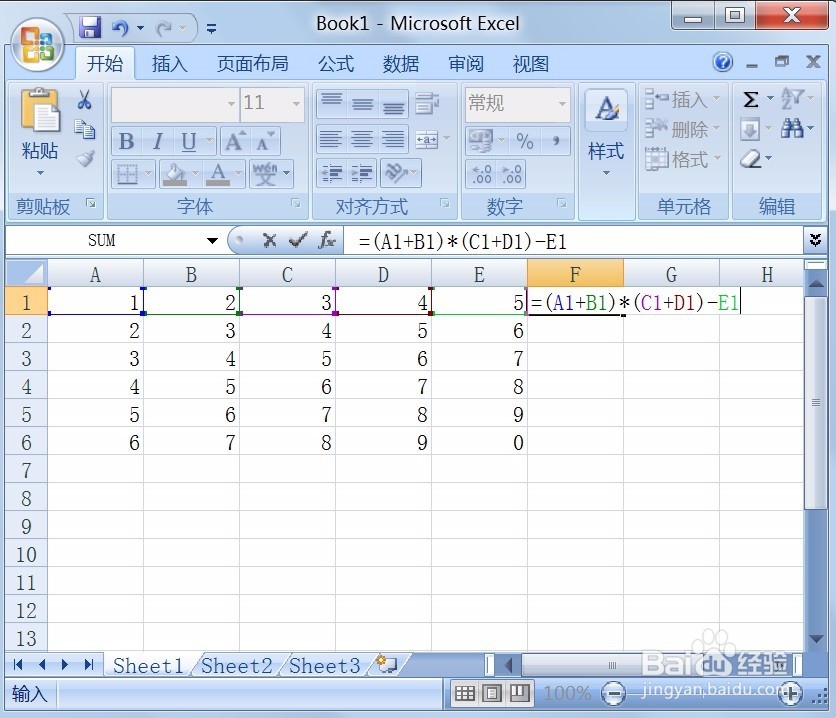Image resolution: width=836 pixels, height=718 pixels.
Task: Click zoom out minus button
Action: (x=613, y=693)
